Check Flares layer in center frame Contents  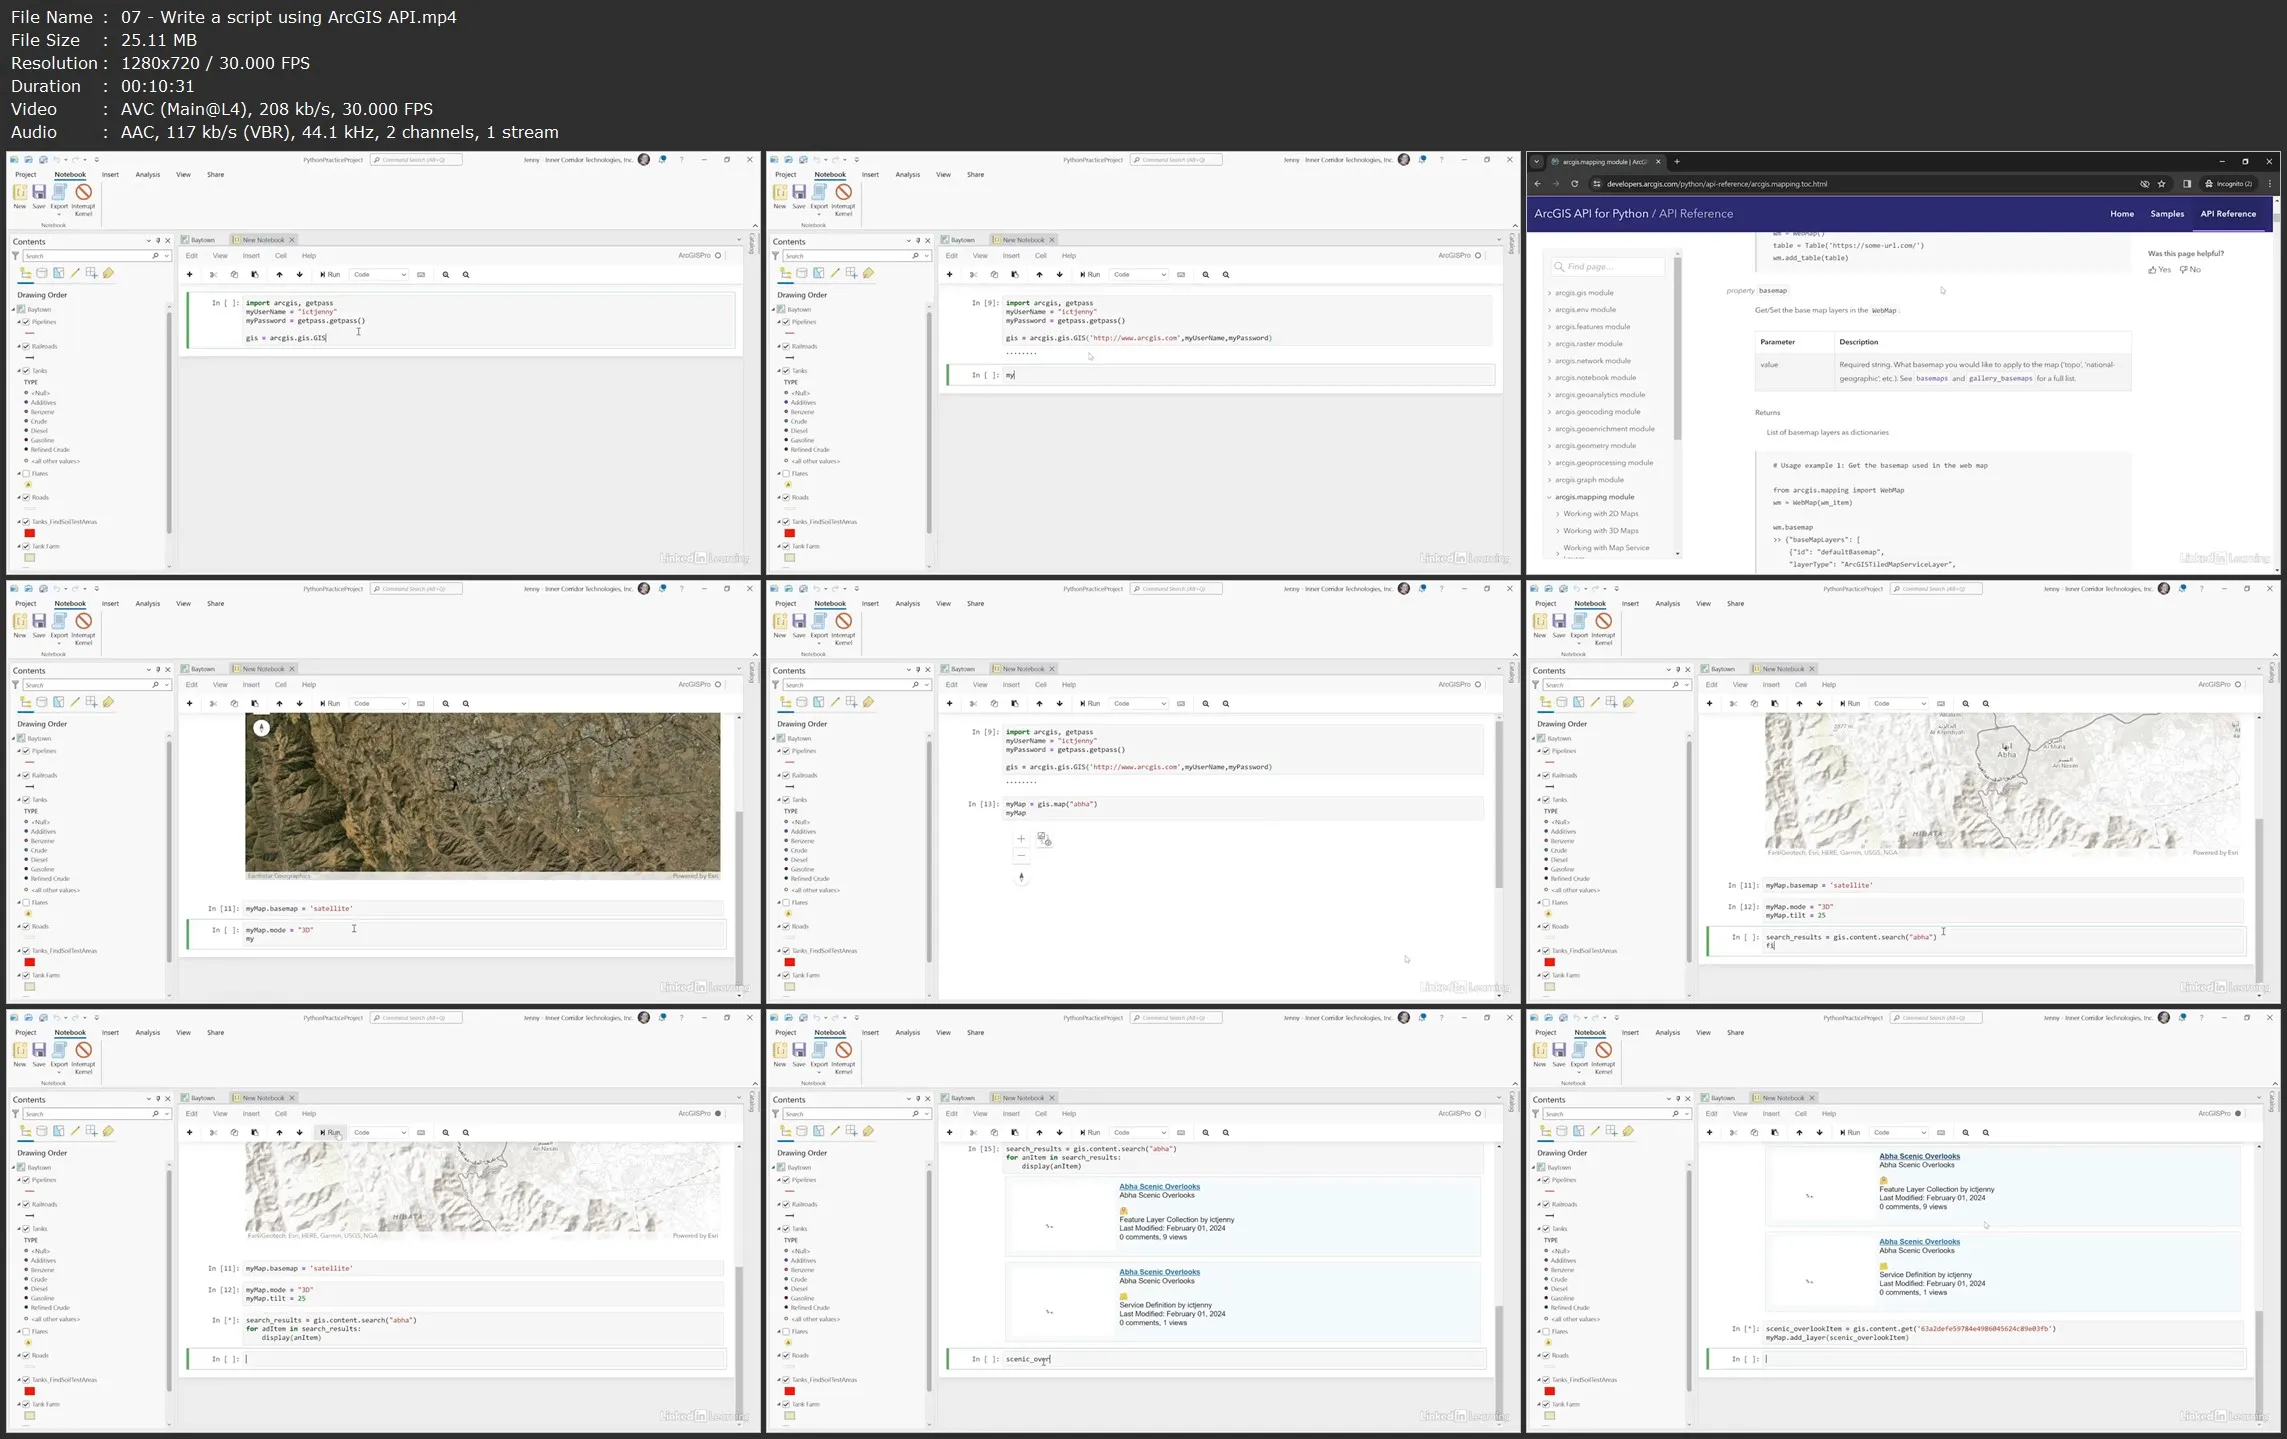click(x=786, y=902)
